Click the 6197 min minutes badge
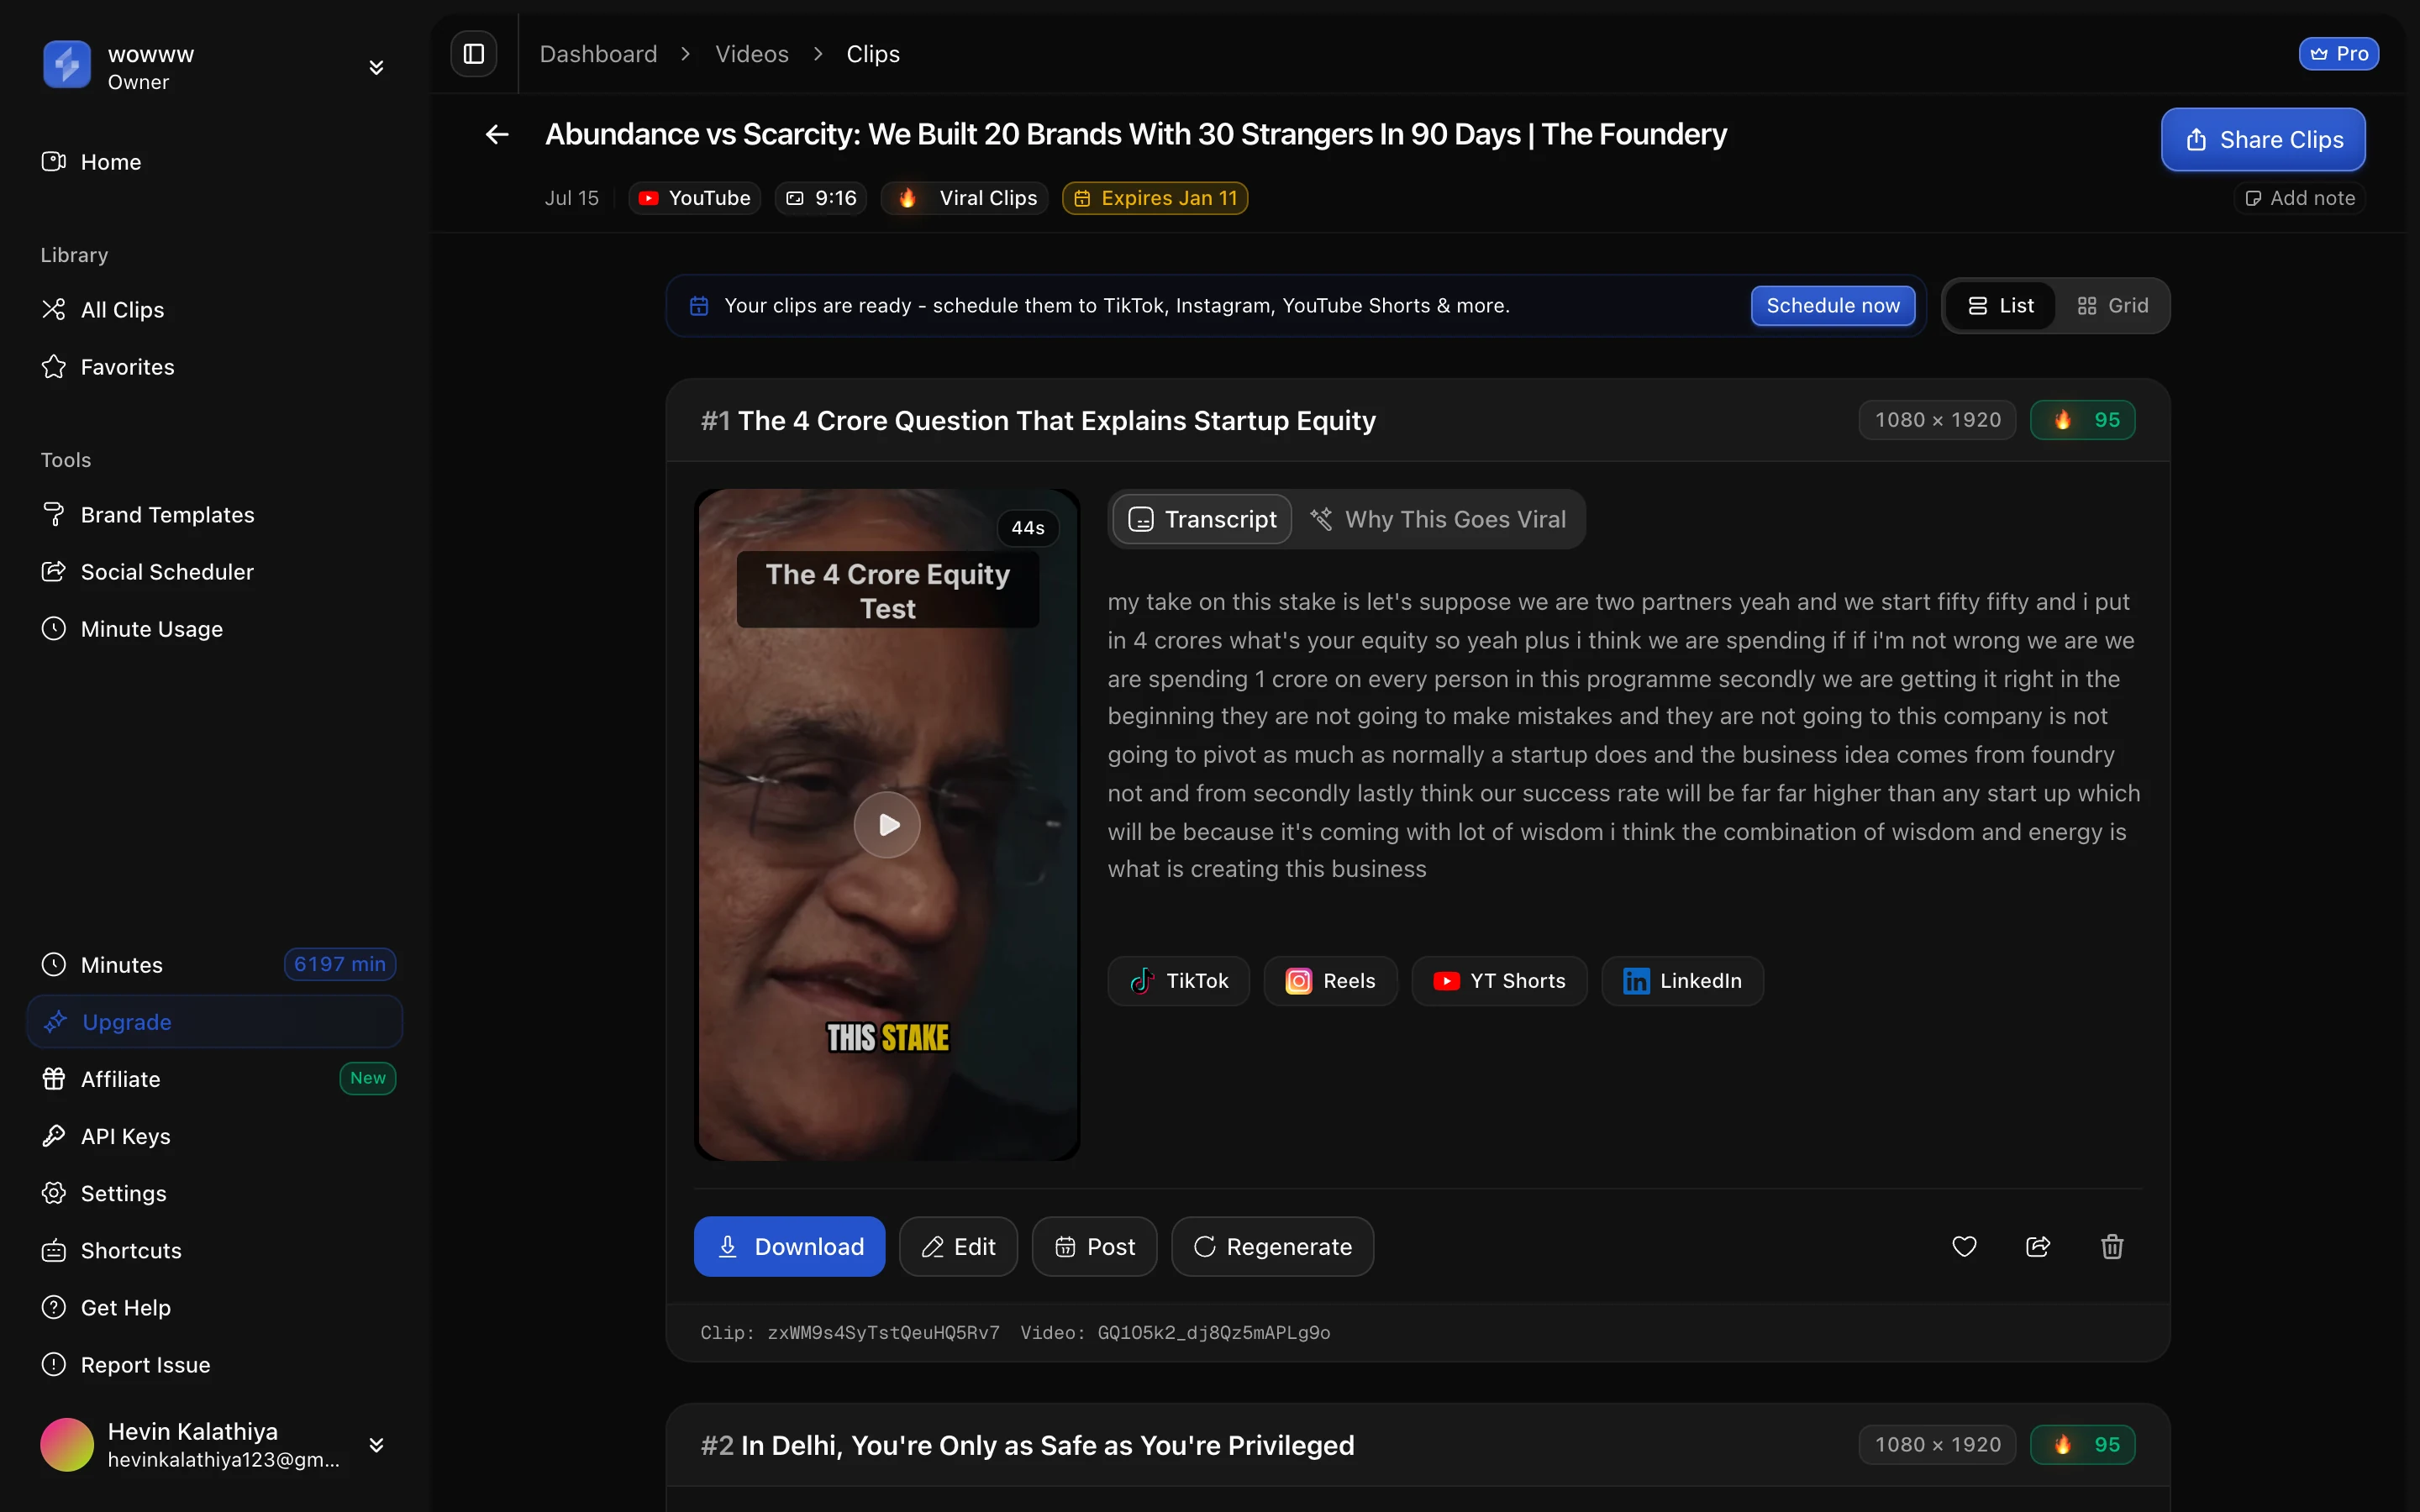The image size is (2420, 1512). (x=340, y=964)
